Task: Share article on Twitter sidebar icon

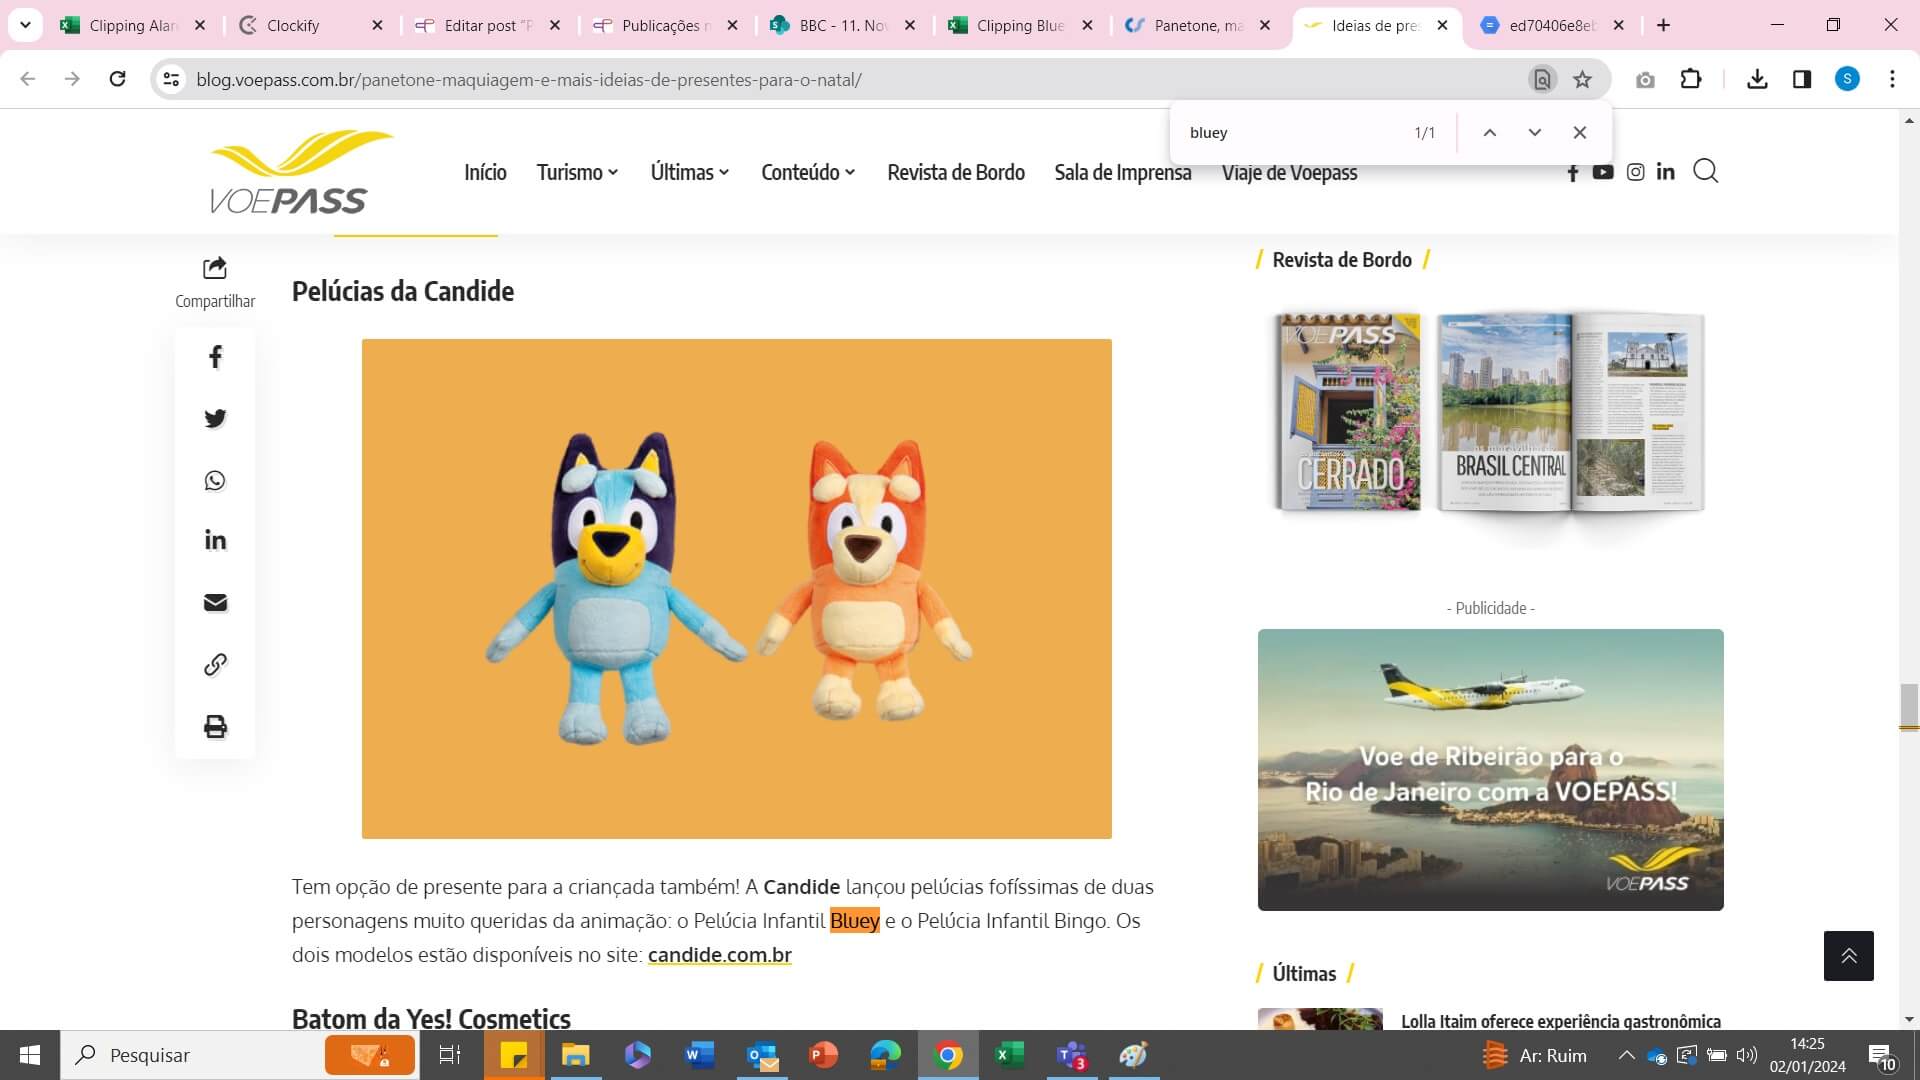Action: [215, 419]
